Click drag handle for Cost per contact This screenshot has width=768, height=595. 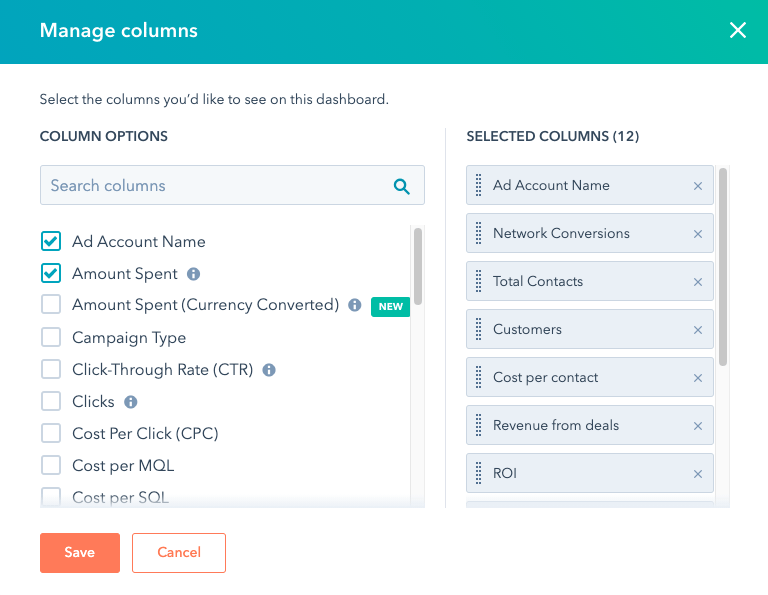point(479,378)
